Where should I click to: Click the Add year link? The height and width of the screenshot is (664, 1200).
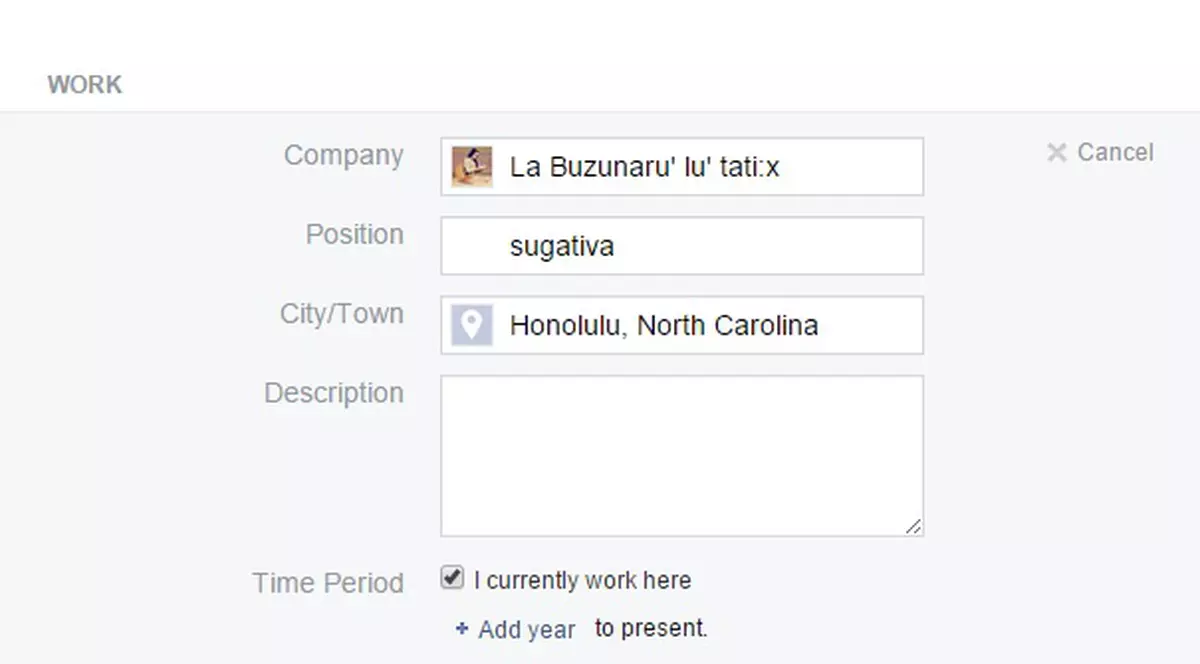524,629
